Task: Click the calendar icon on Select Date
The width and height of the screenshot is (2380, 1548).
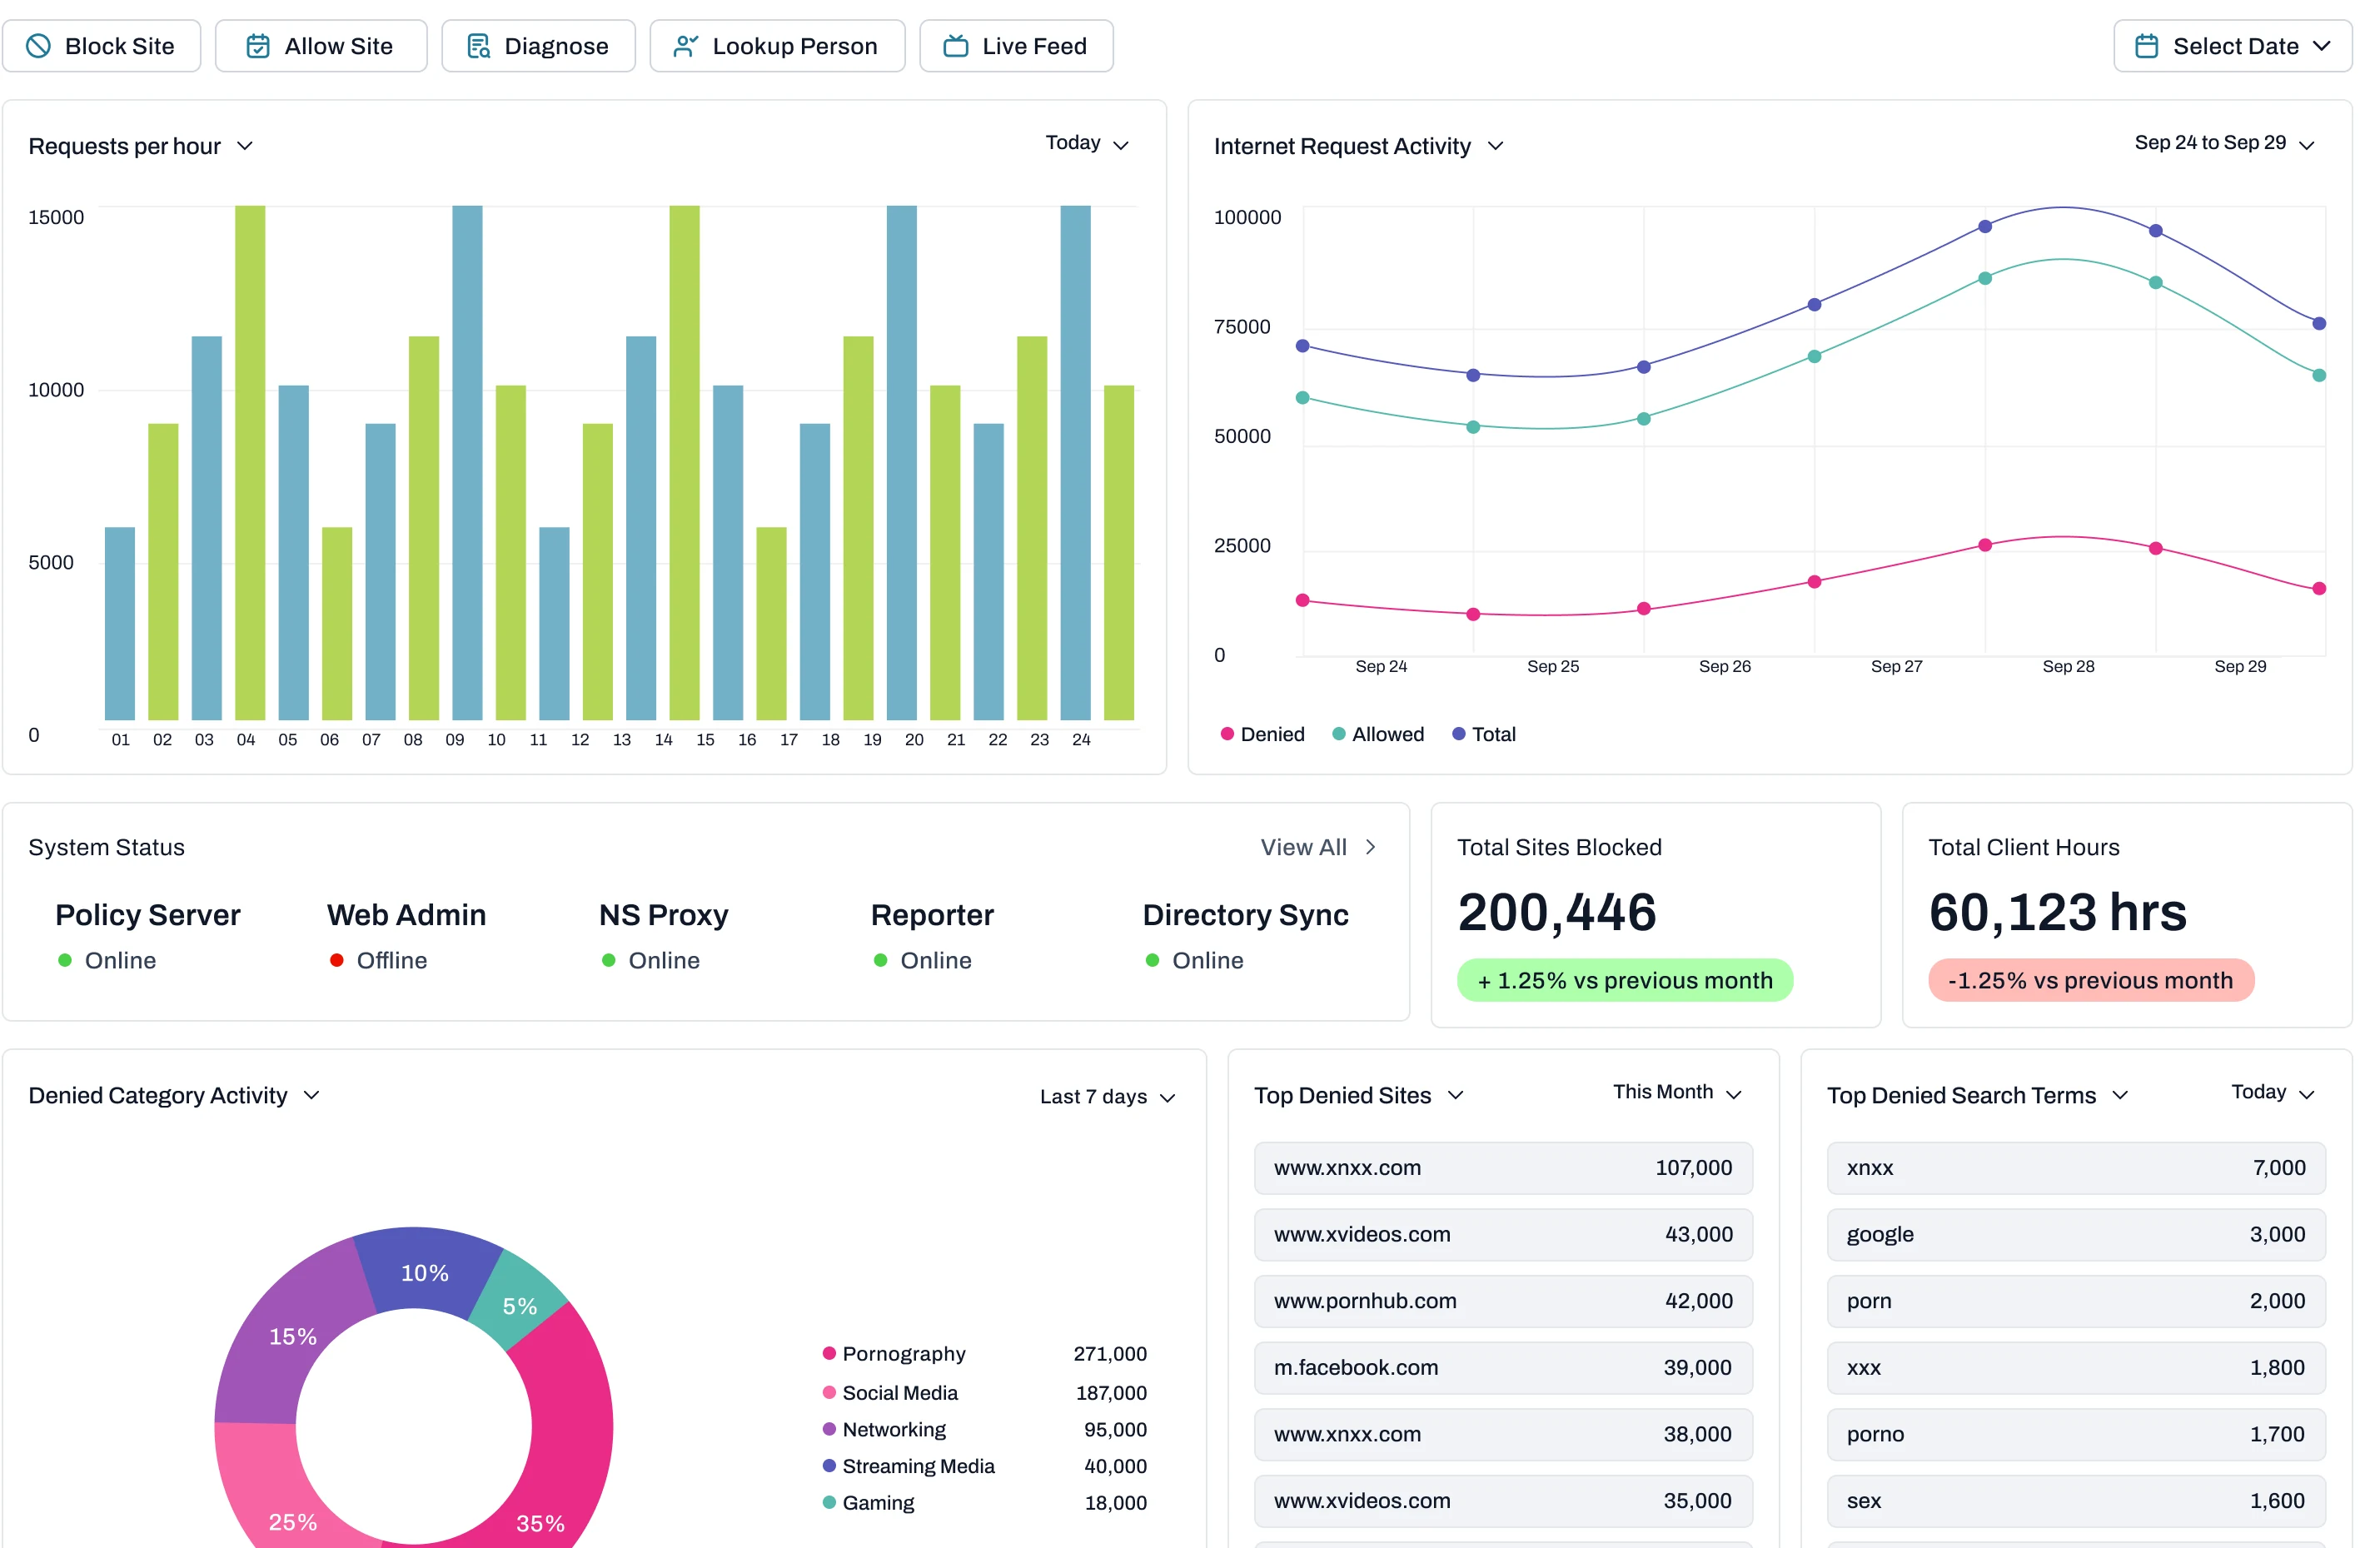Action: 2146,46
